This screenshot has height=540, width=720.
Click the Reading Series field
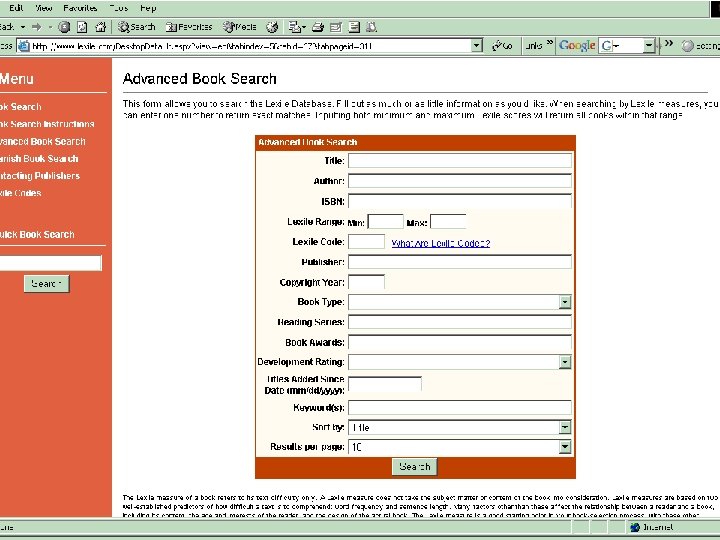460,322
